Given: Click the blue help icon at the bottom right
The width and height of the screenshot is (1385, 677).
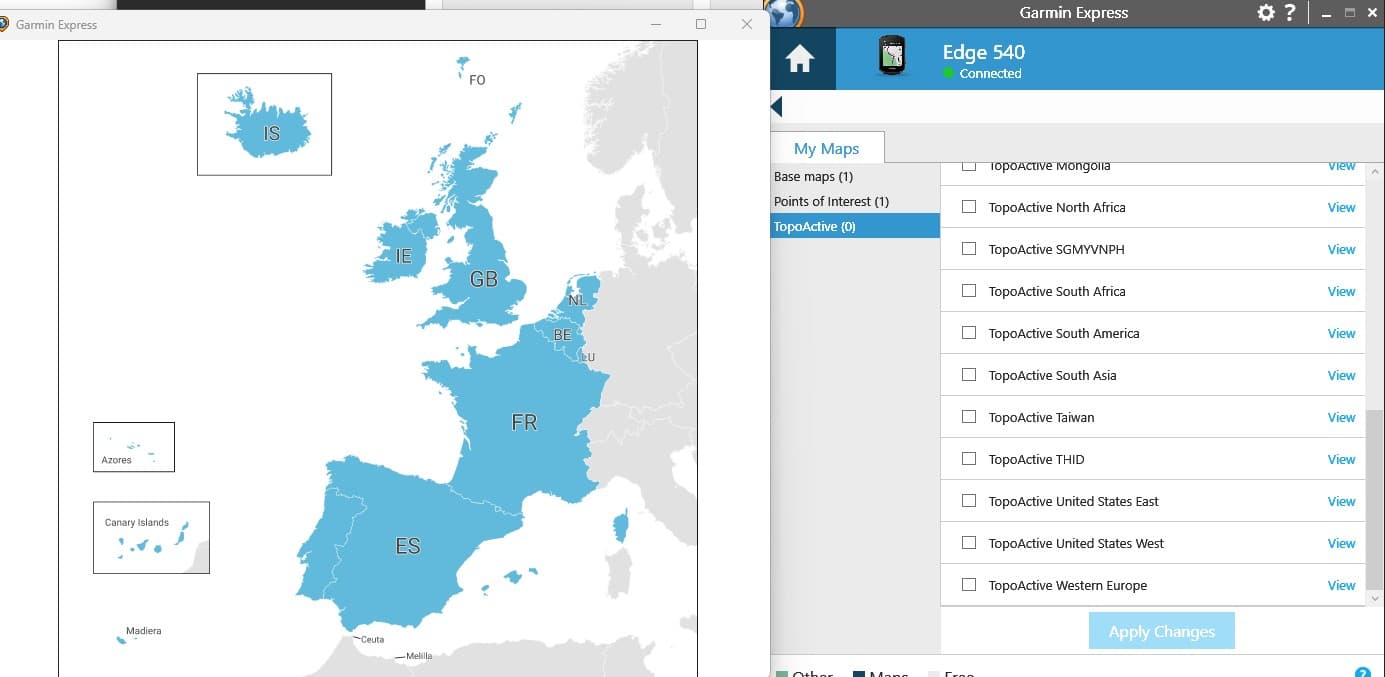Looking at the screenshot, I should tap(1361, 672).
